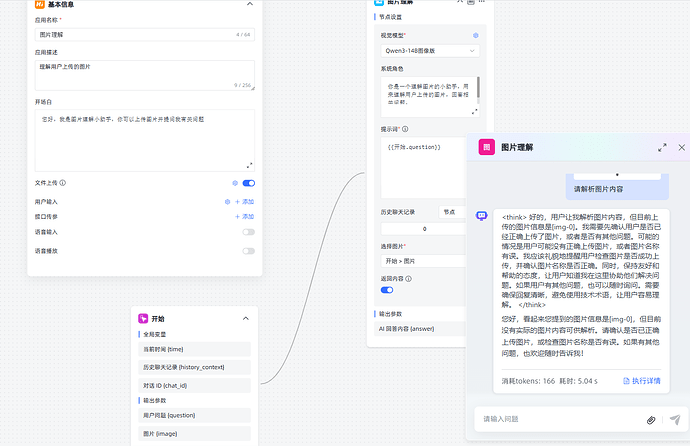
Task: Show info tooltip next to 返回内容
Action: pos(408,278)
